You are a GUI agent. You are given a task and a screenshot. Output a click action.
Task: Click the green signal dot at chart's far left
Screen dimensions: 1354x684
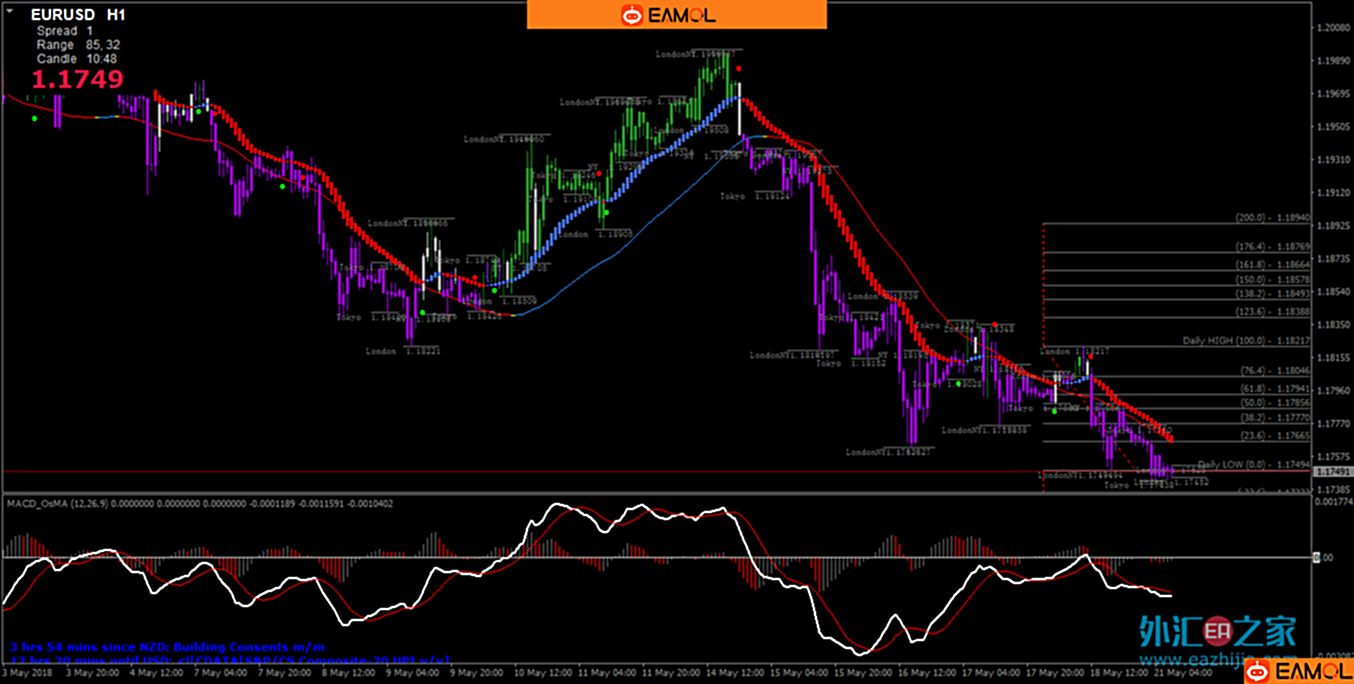pos(34,119)
